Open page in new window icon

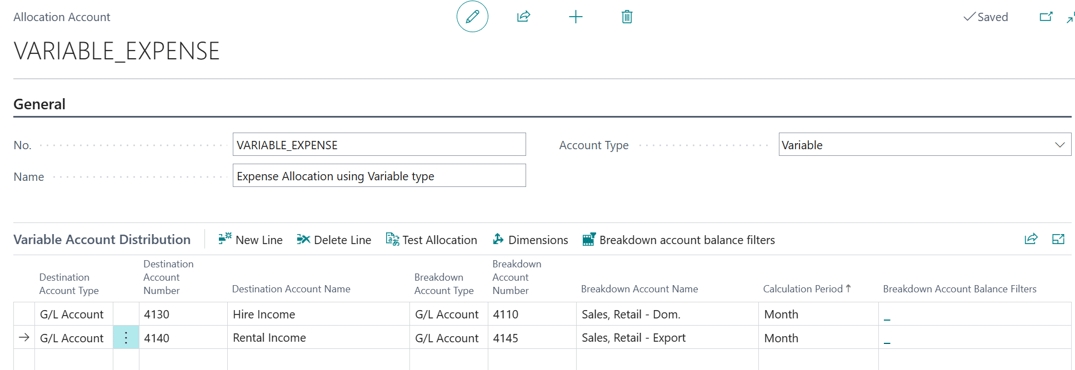click(1046, 17)
